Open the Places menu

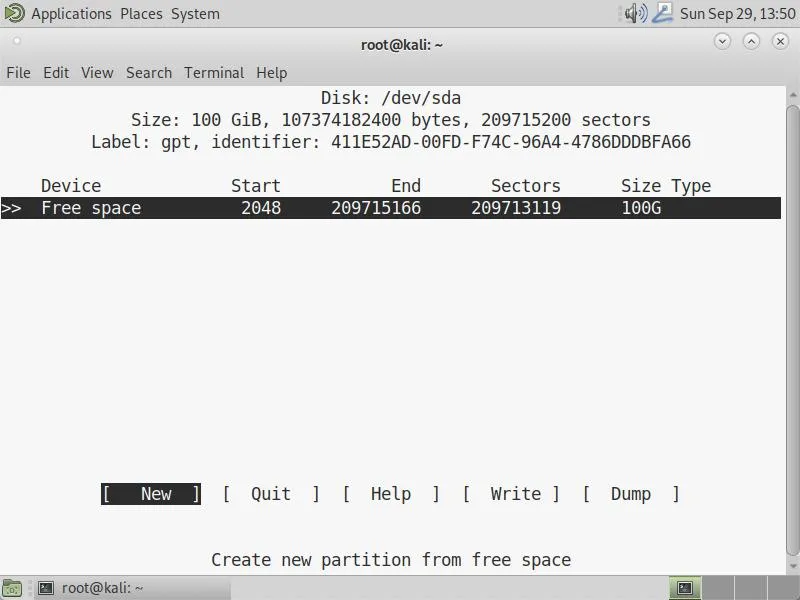click(141, 14)
